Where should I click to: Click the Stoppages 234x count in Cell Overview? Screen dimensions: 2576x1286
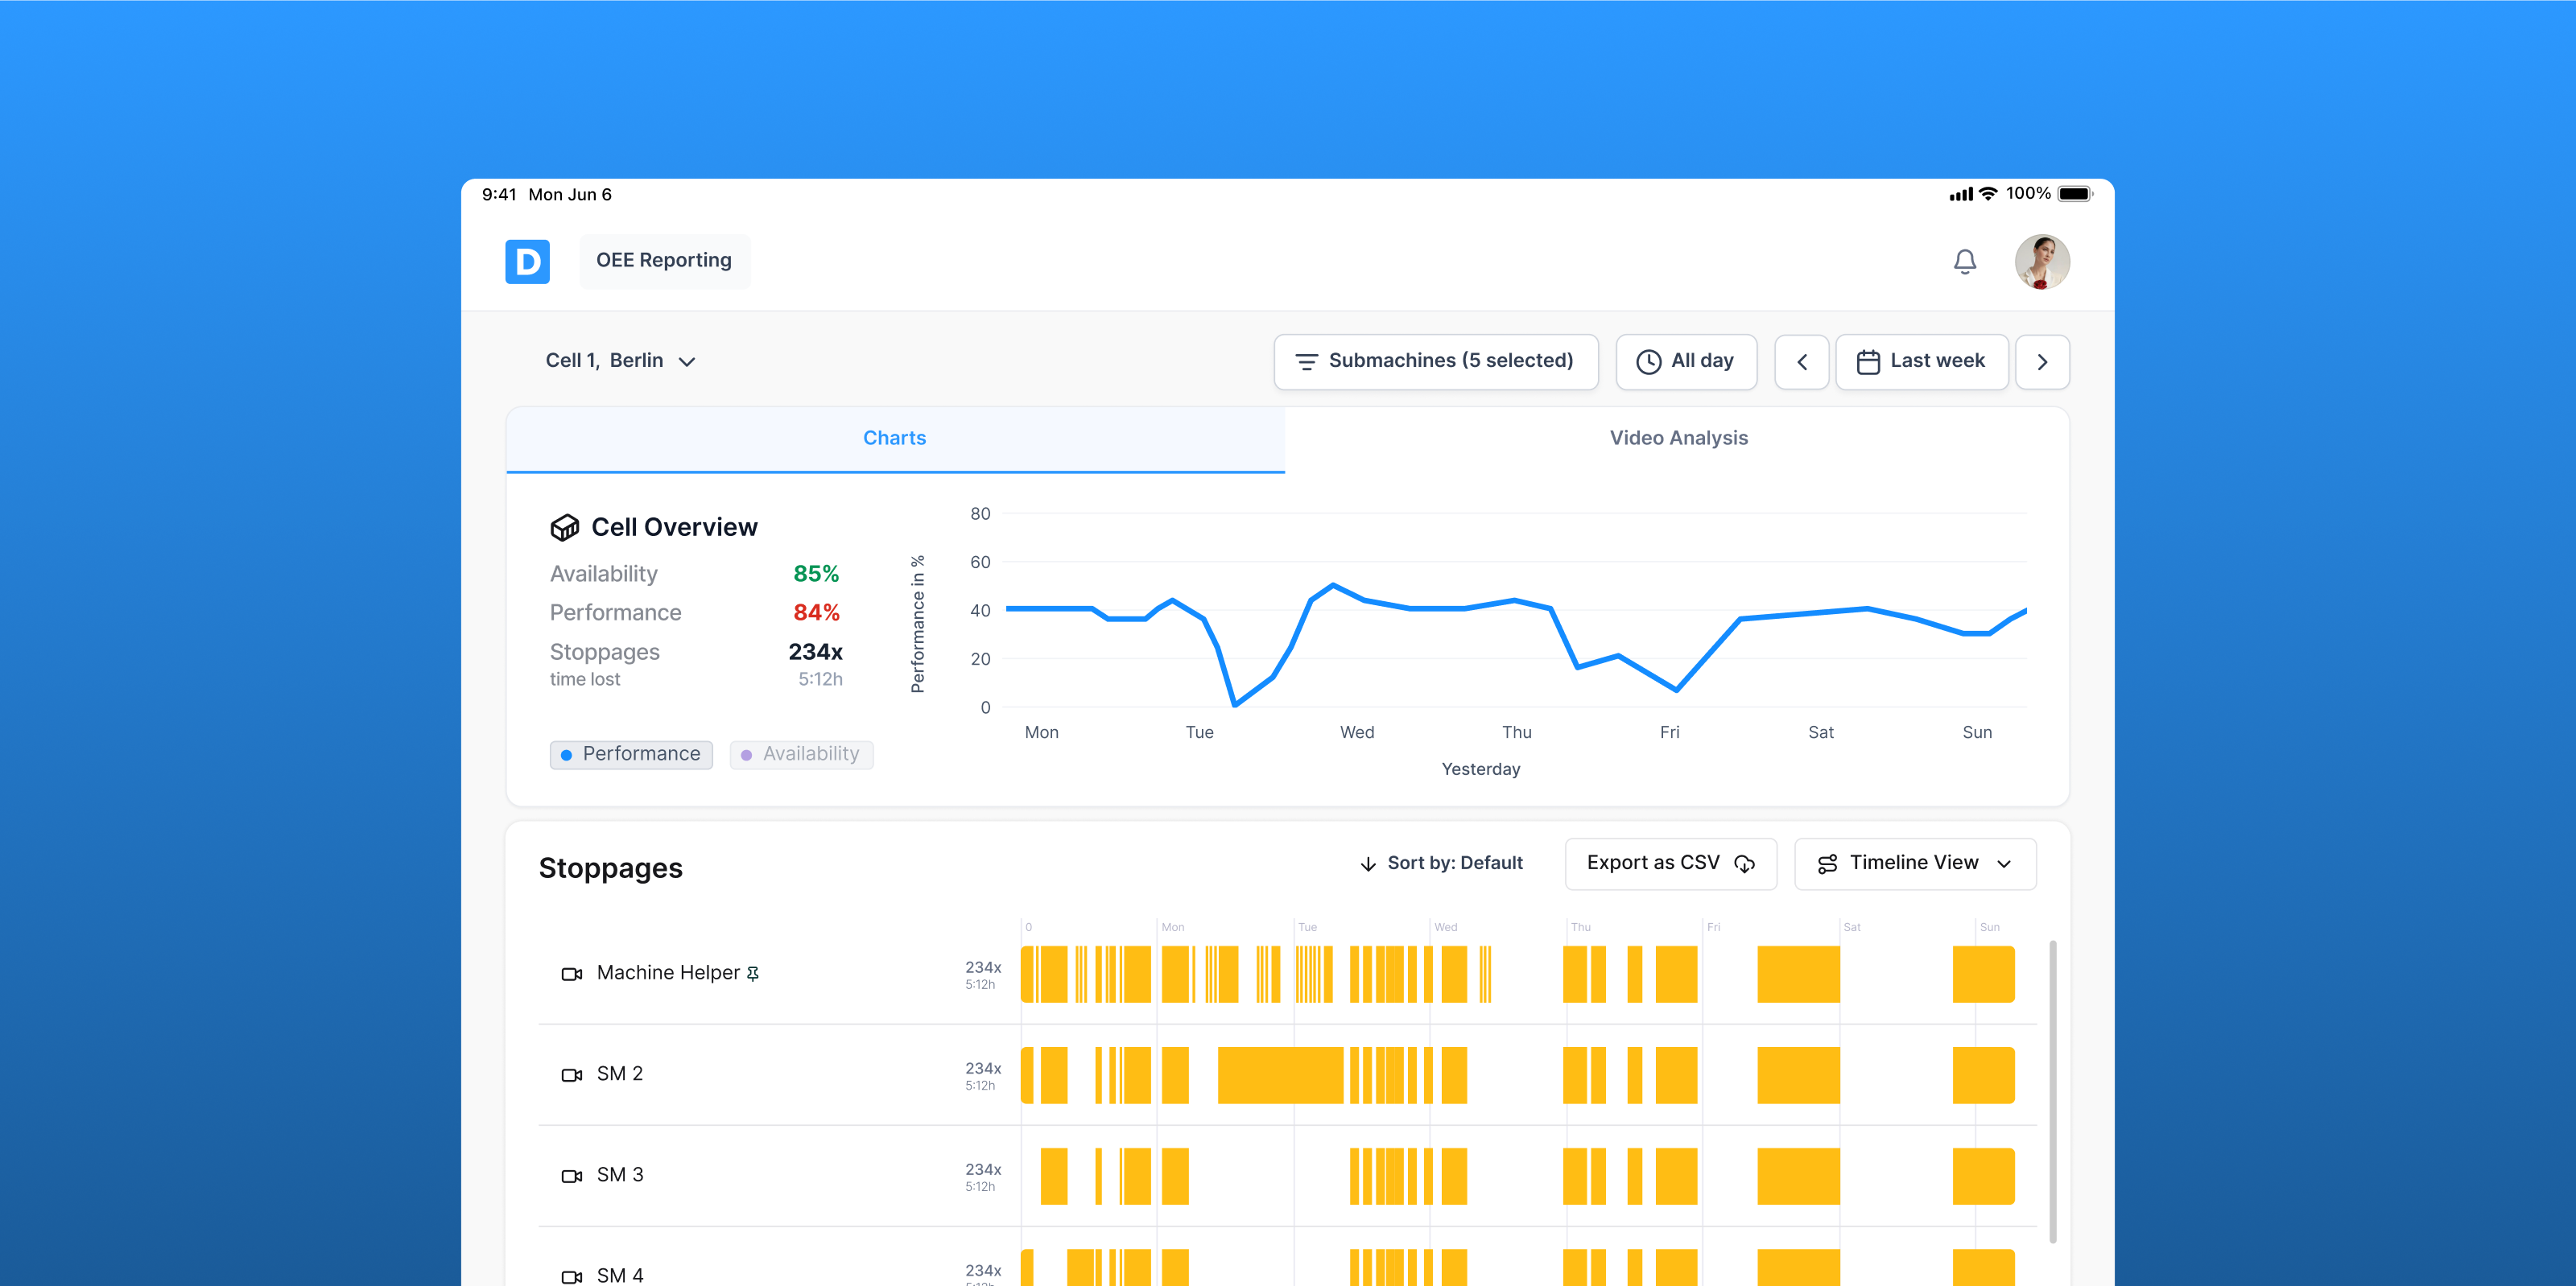tap(815, 652)
